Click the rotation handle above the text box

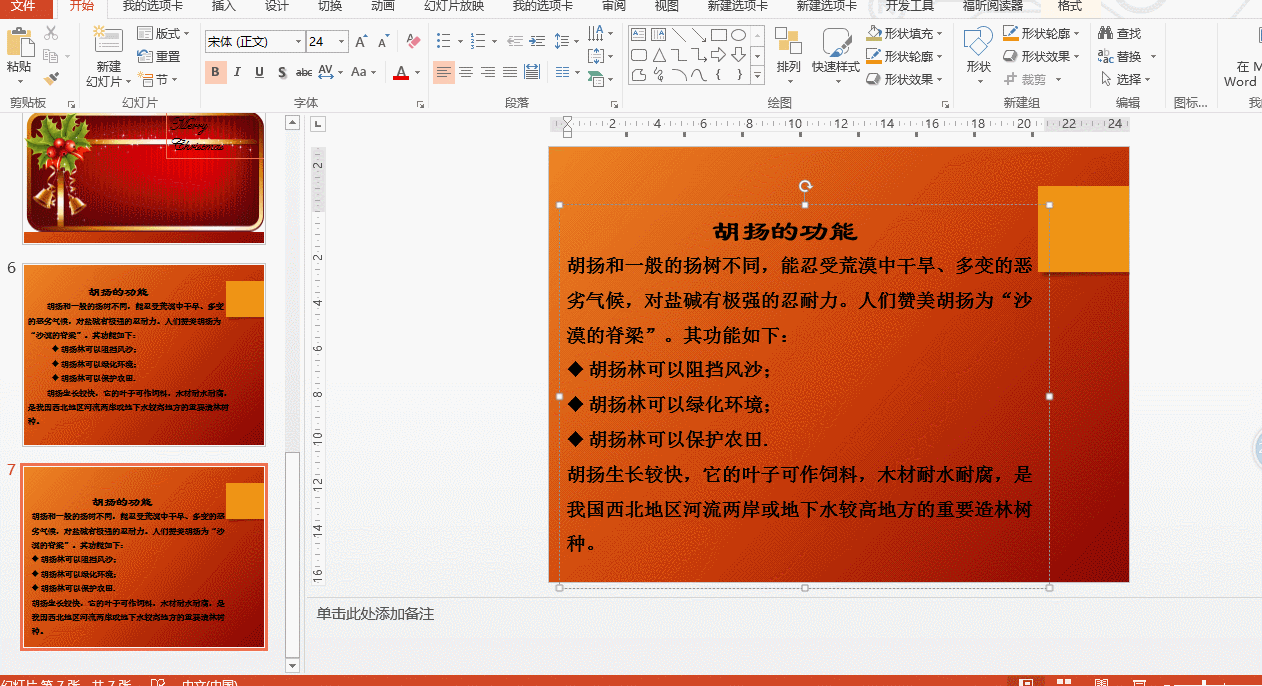(x=805, y=186)
